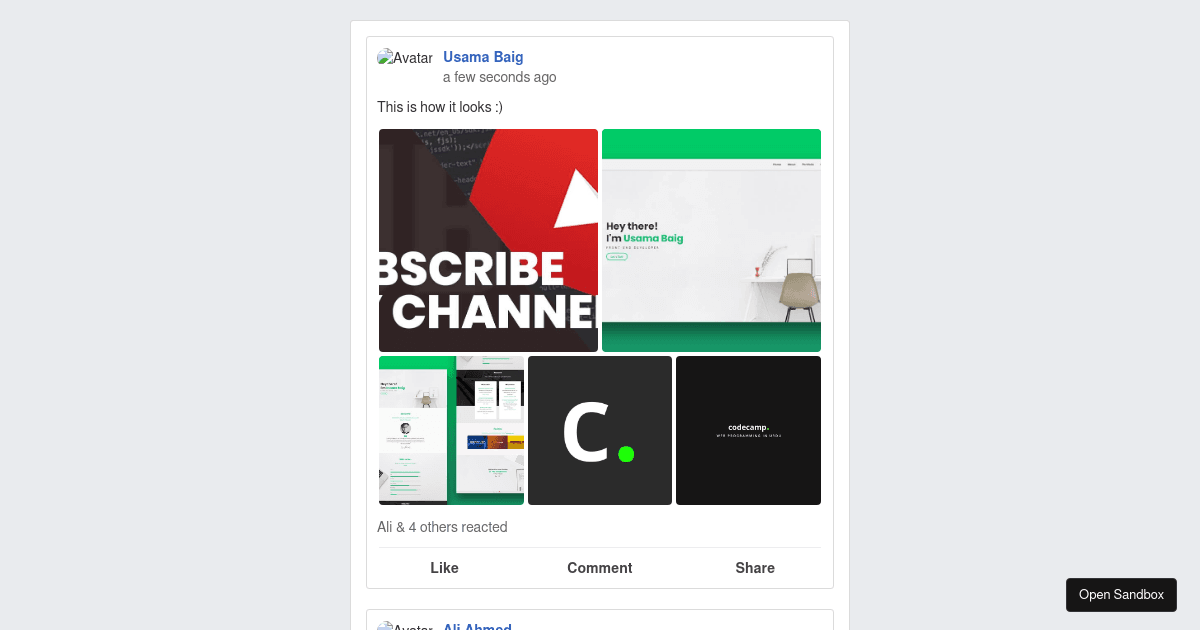1200x630 pixels.
Task: Click the Open Sandbox button
Action: point(1121,595)
